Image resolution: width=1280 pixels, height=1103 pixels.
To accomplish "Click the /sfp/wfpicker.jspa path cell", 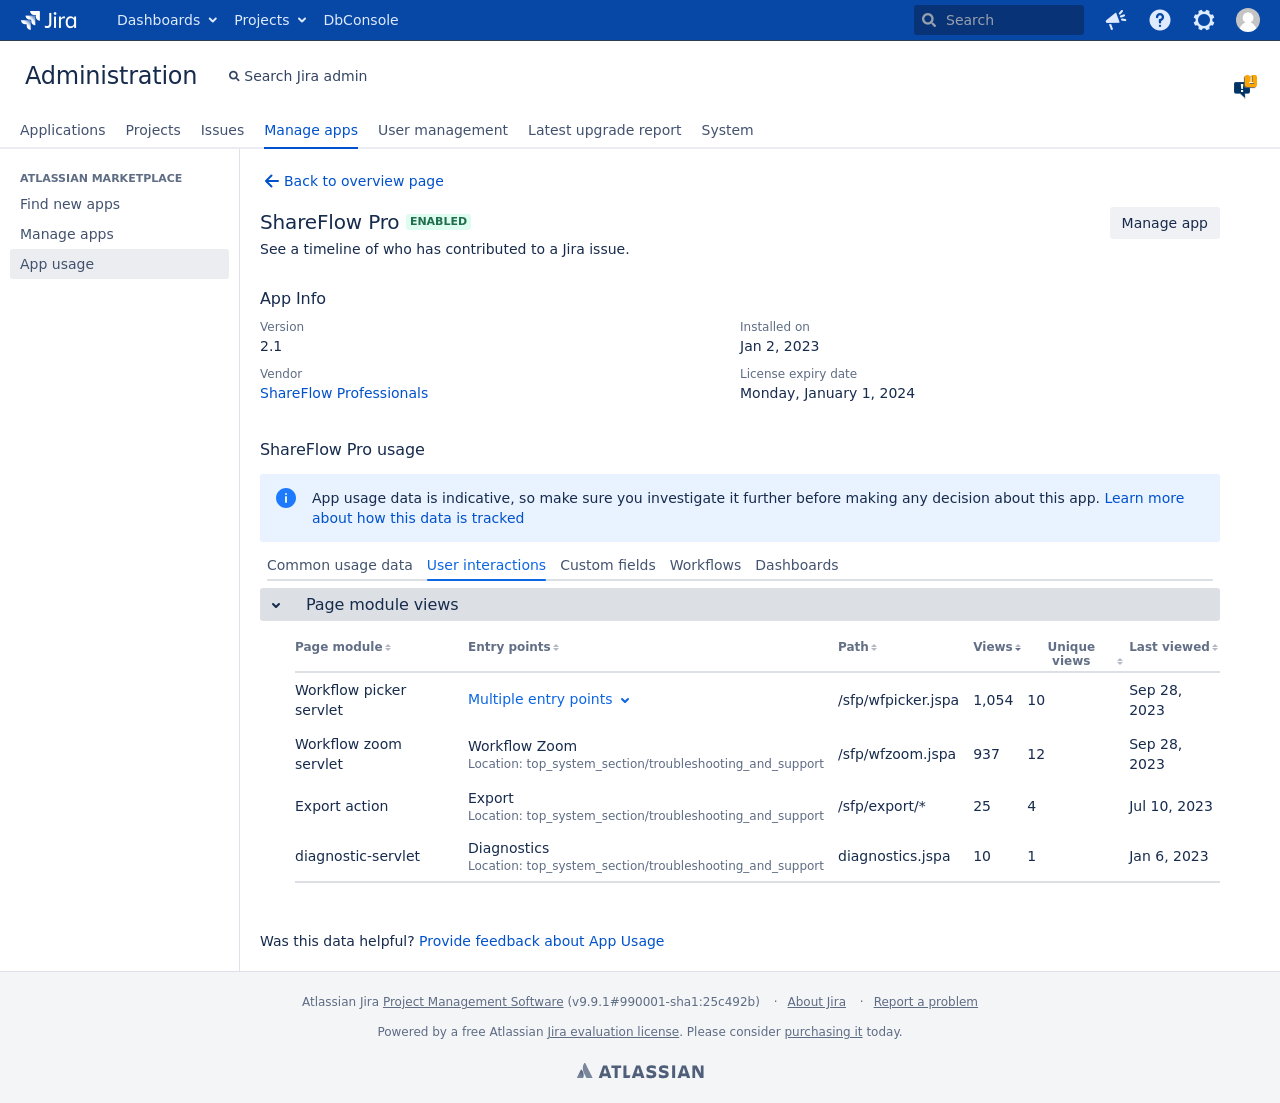I will [898, 700].
